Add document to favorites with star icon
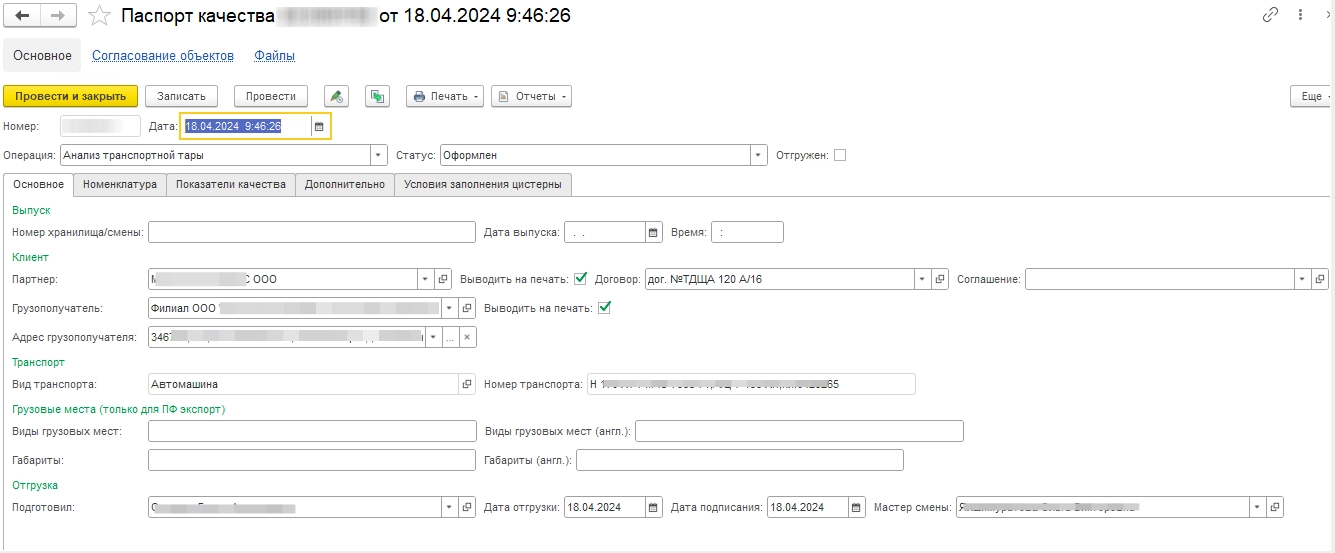1335x553 pixels. 99,16
